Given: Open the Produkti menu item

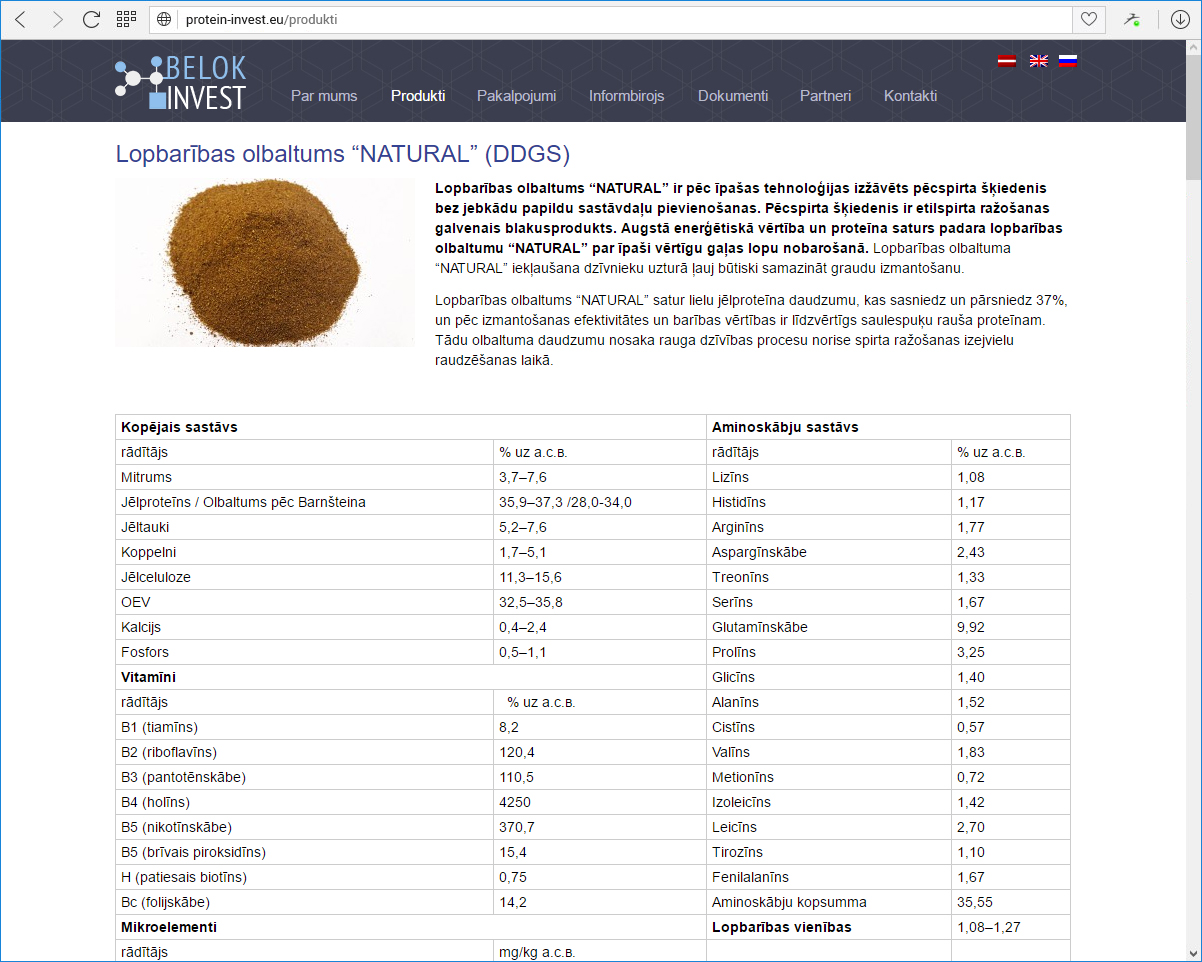Looking at the screenshot, I should pos(418,96).
